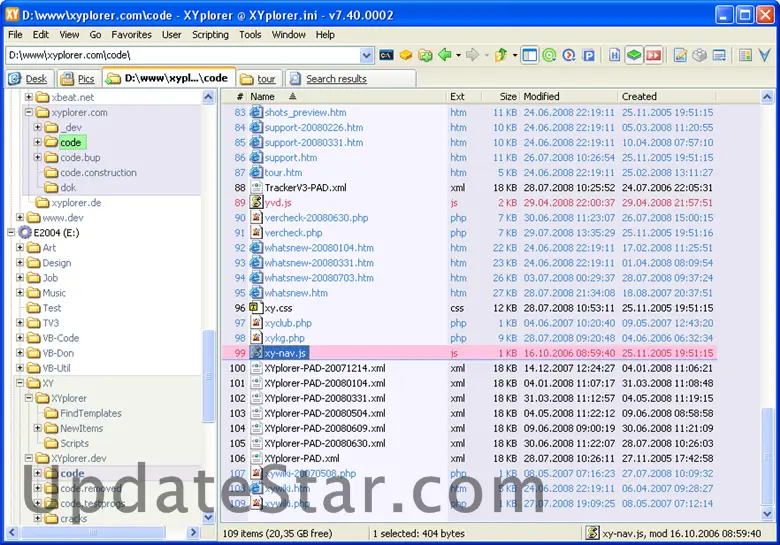This screenshot has height=545, width=780.
Task: Click the new folder toolbar icon
Action: point(425,56)
